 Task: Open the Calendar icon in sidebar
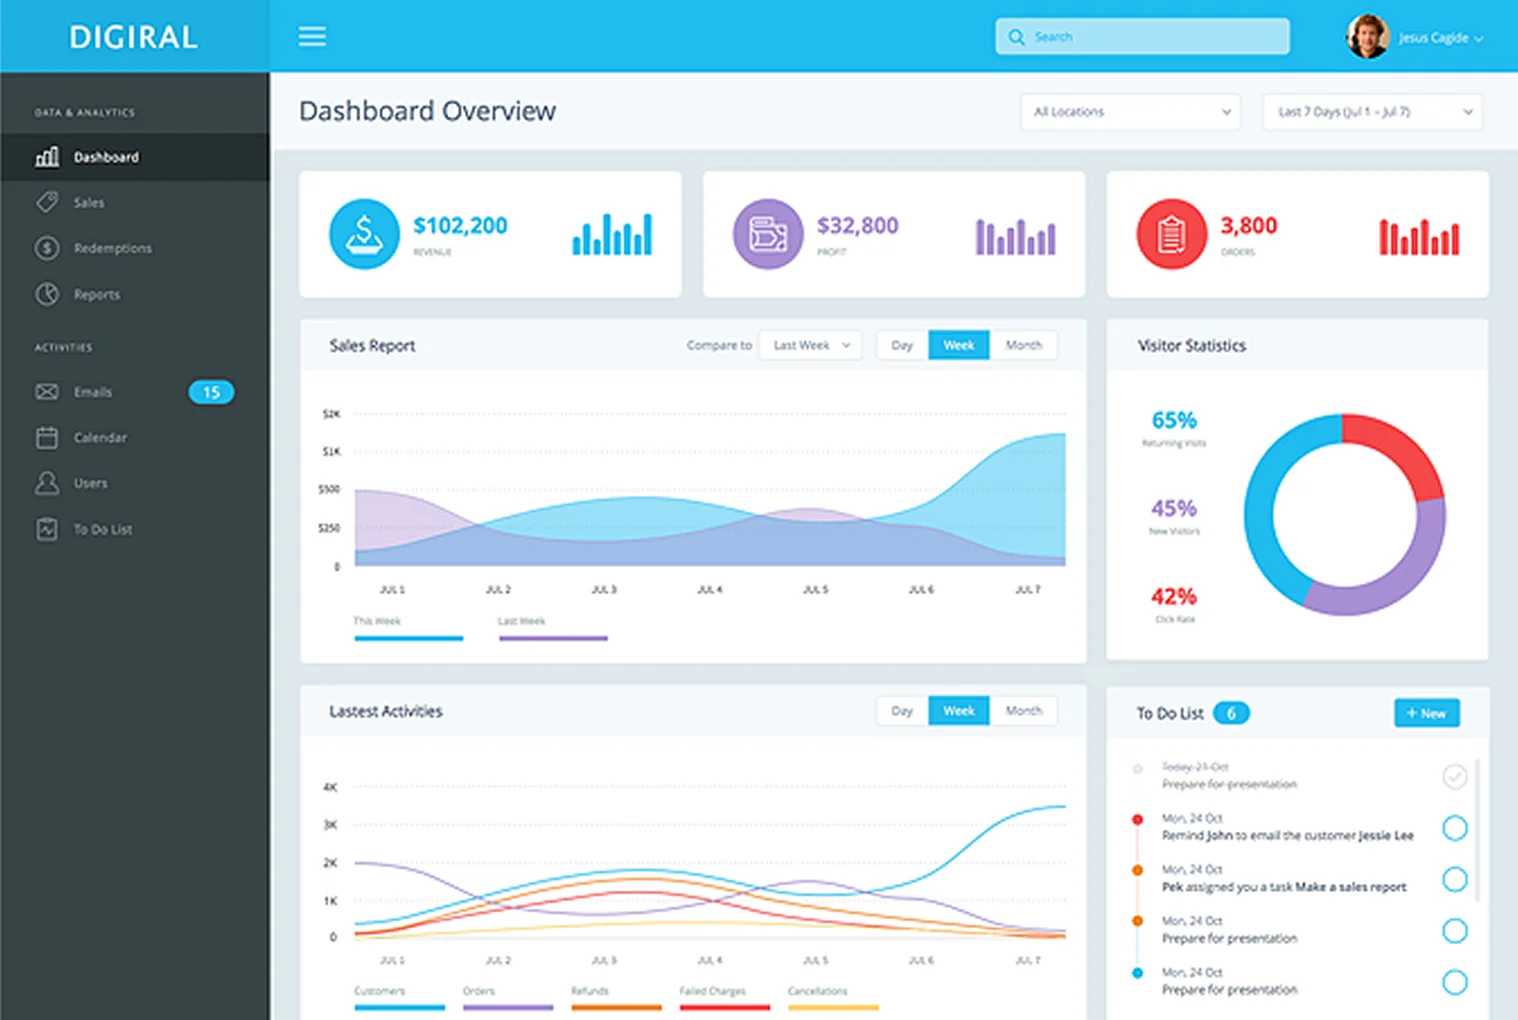[x=47, y=437]
